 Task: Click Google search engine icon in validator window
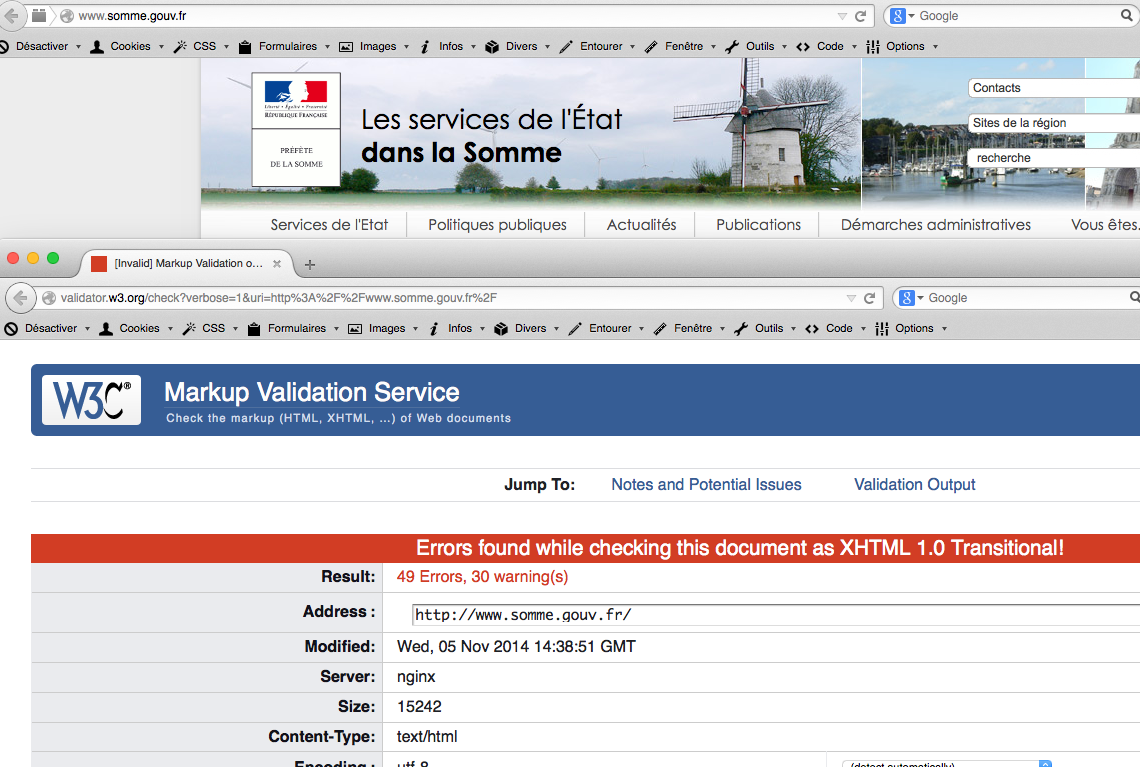coord(907,298)
